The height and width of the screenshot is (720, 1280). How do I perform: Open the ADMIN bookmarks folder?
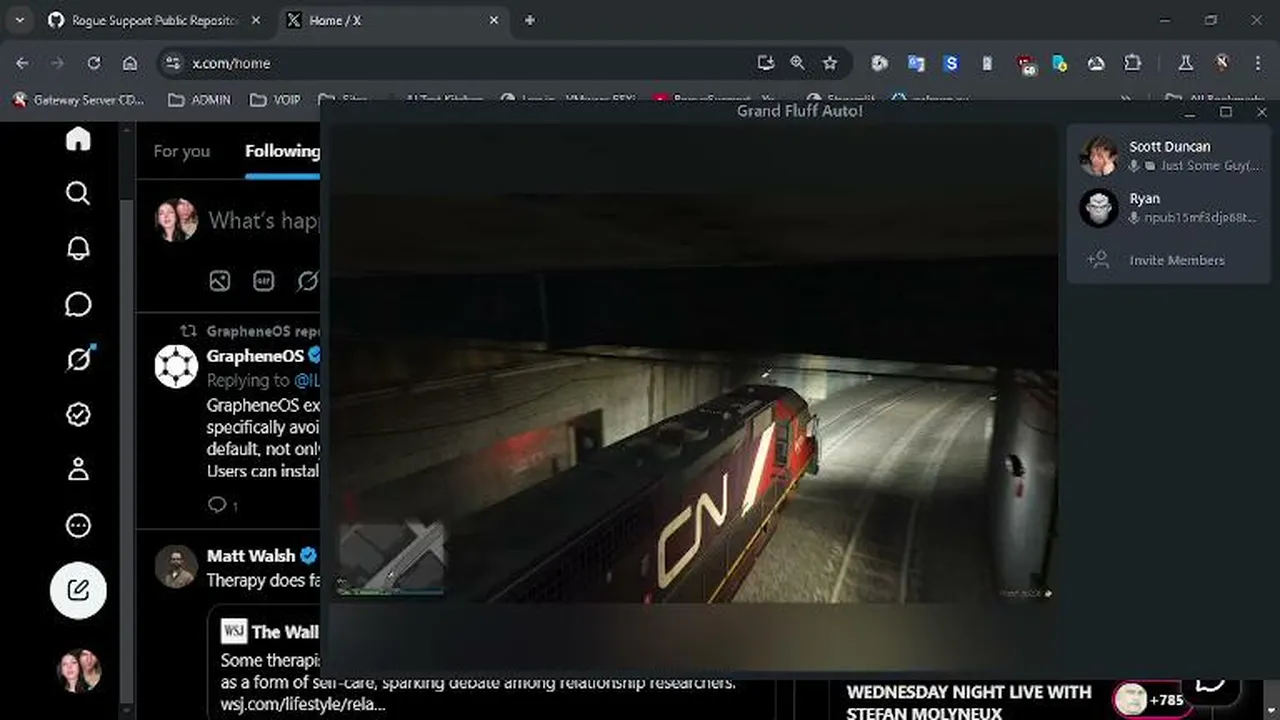[199, 100]
